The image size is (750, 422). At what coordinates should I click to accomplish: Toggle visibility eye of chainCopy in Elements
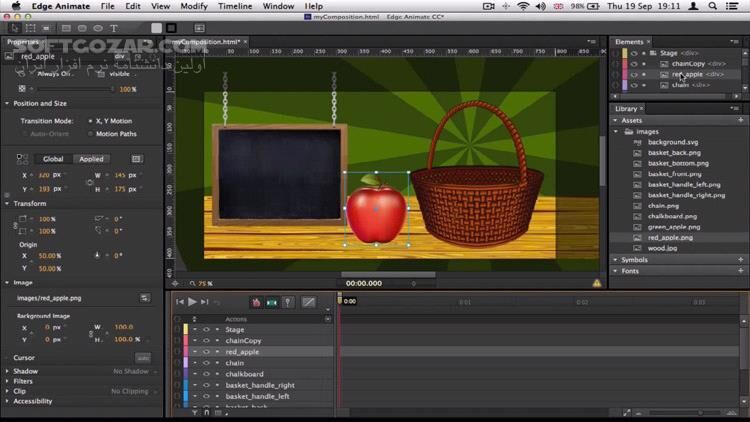pos(634,64)
